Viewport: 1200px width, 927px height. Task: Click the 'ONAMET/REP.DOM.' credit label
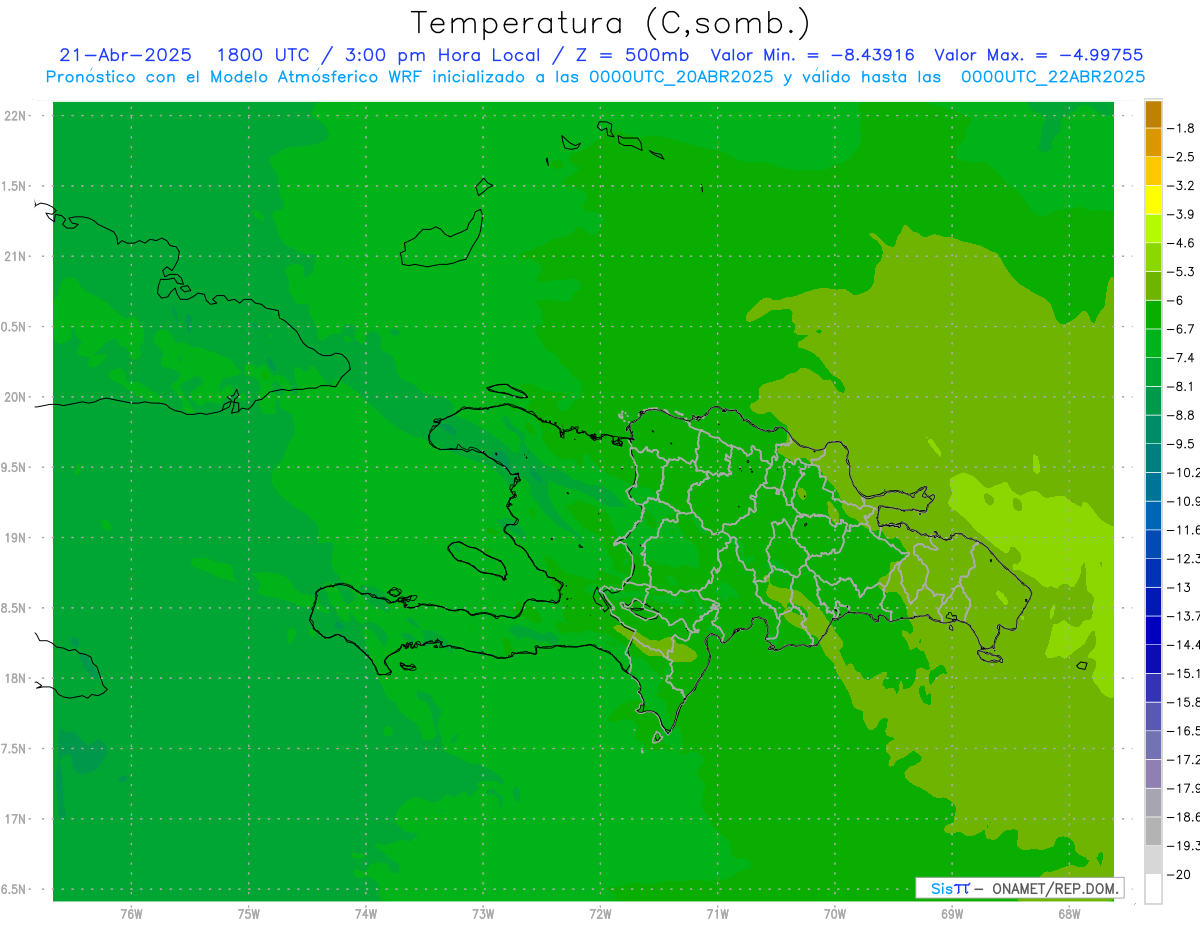tap(1055, 888)
